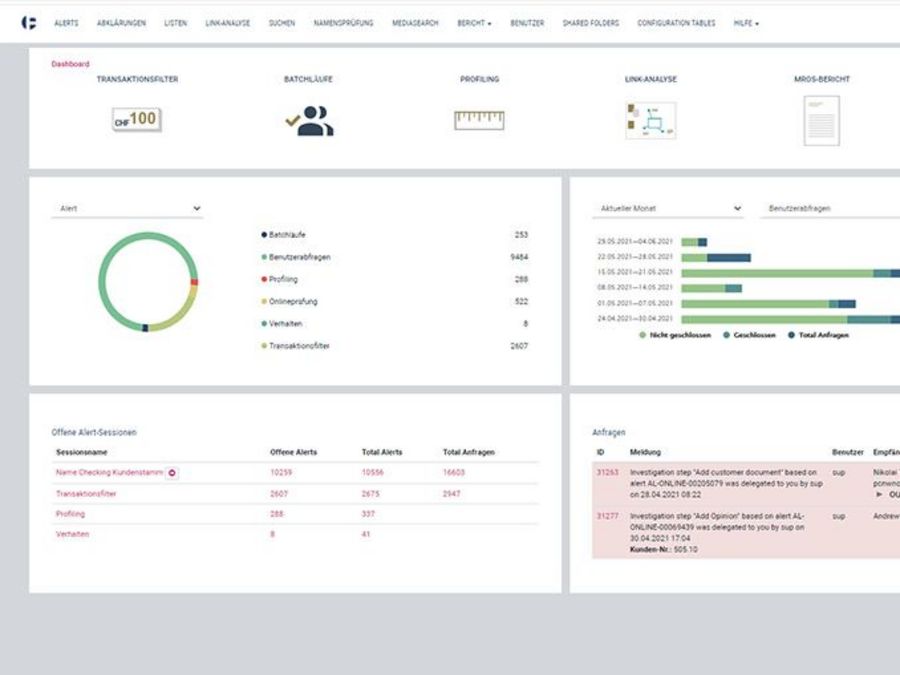Click the Sessionsname column header

[x=82, y=452]
